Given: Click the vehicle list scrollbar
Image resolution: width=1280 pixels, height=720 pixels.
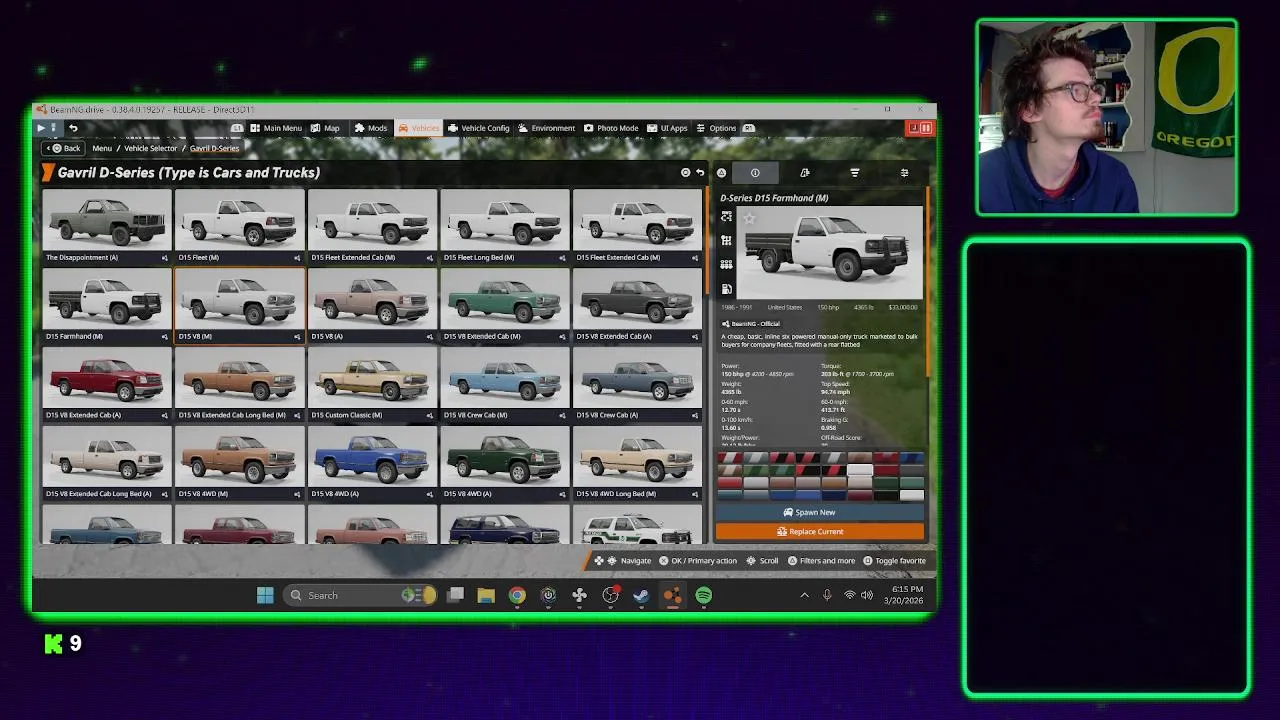Looking at the screenshot, I should [x=708, y=240].
